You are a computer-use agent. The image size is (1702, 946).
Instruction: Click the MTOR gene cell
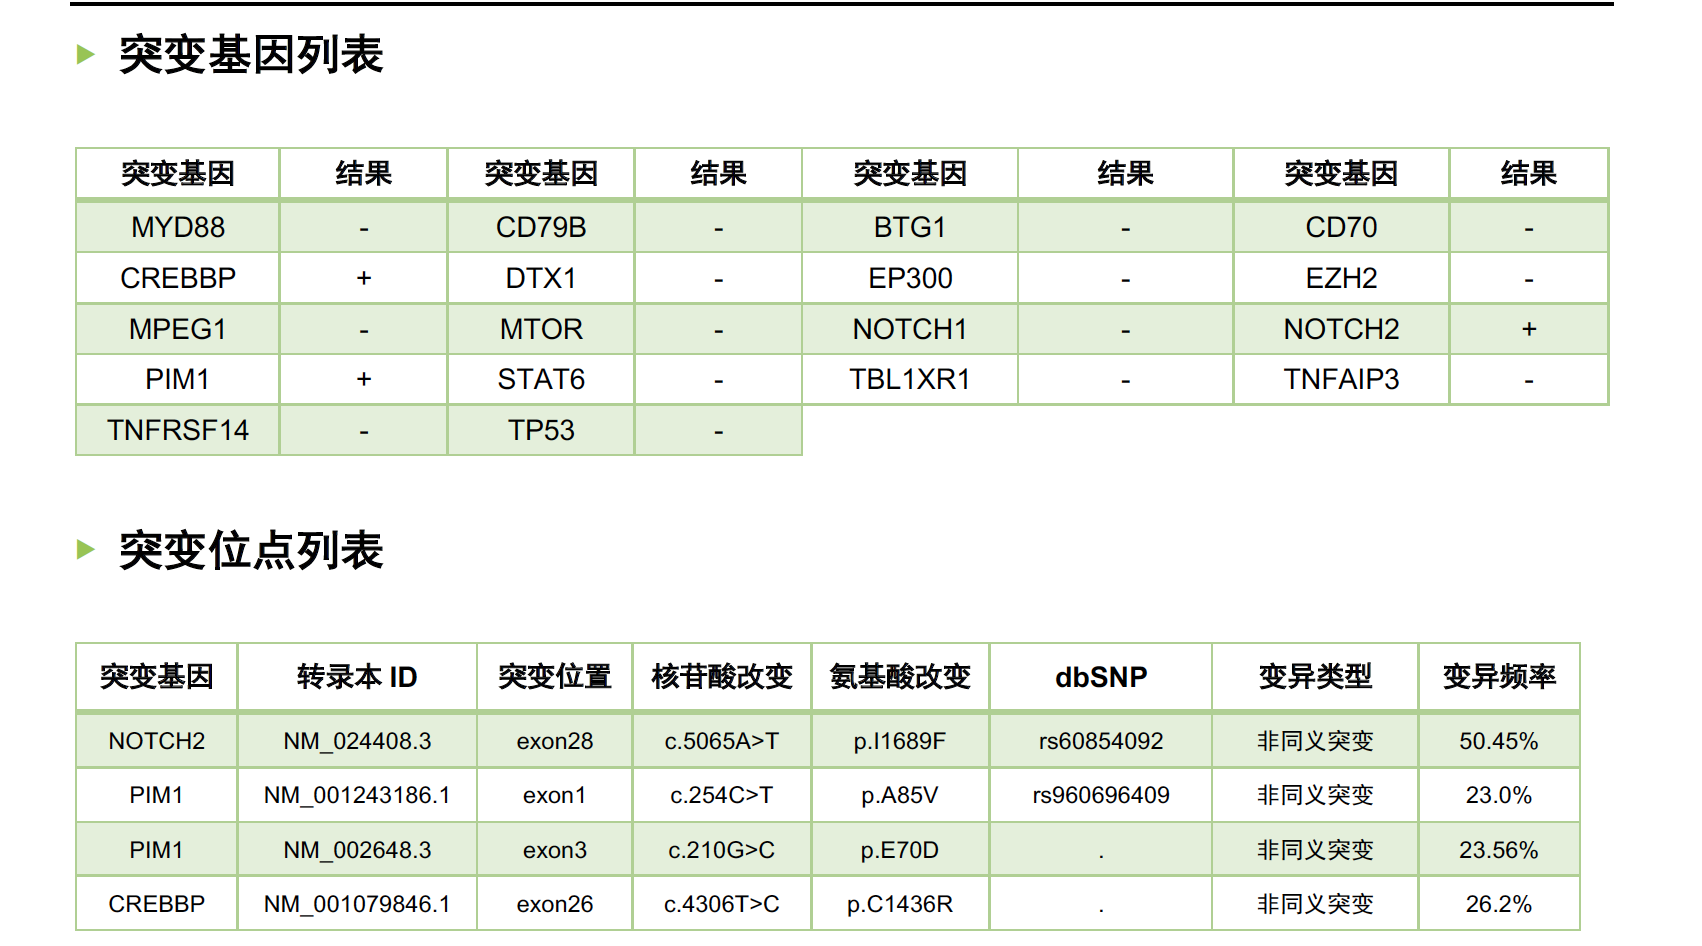coord(541,329)
